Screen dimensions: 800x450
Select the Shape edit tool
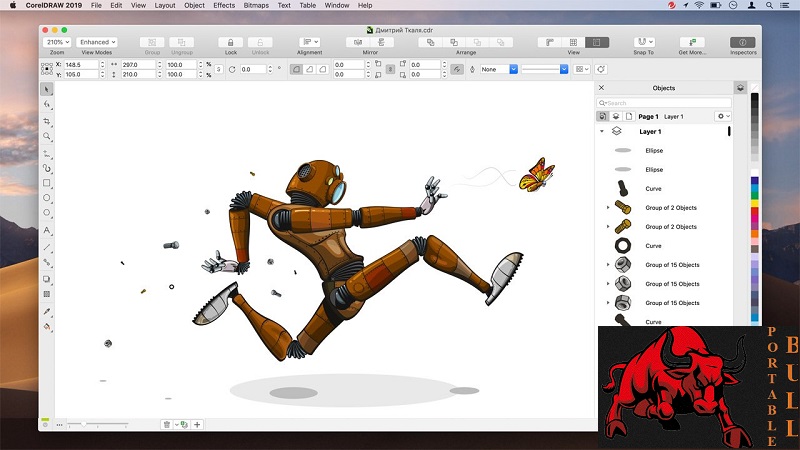46,105
